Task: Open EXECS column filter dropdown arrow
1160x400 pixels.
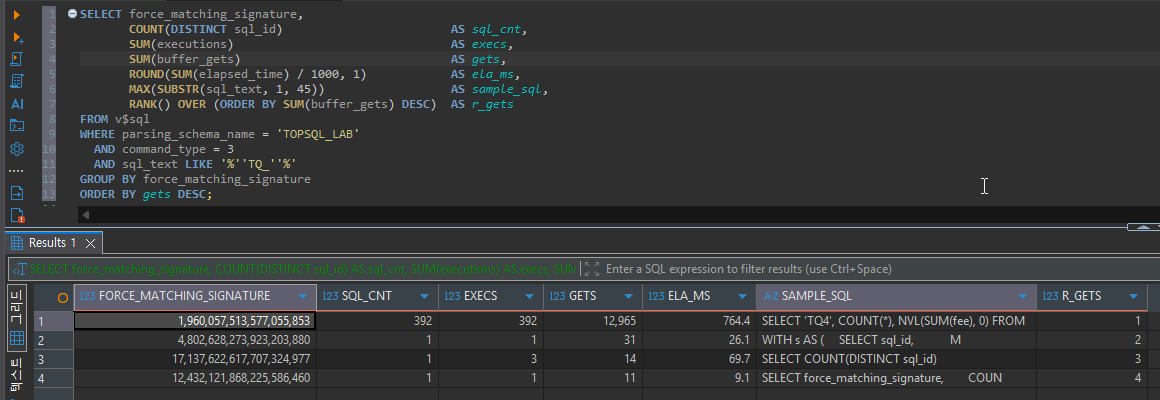Action: (x=530, y=296)
